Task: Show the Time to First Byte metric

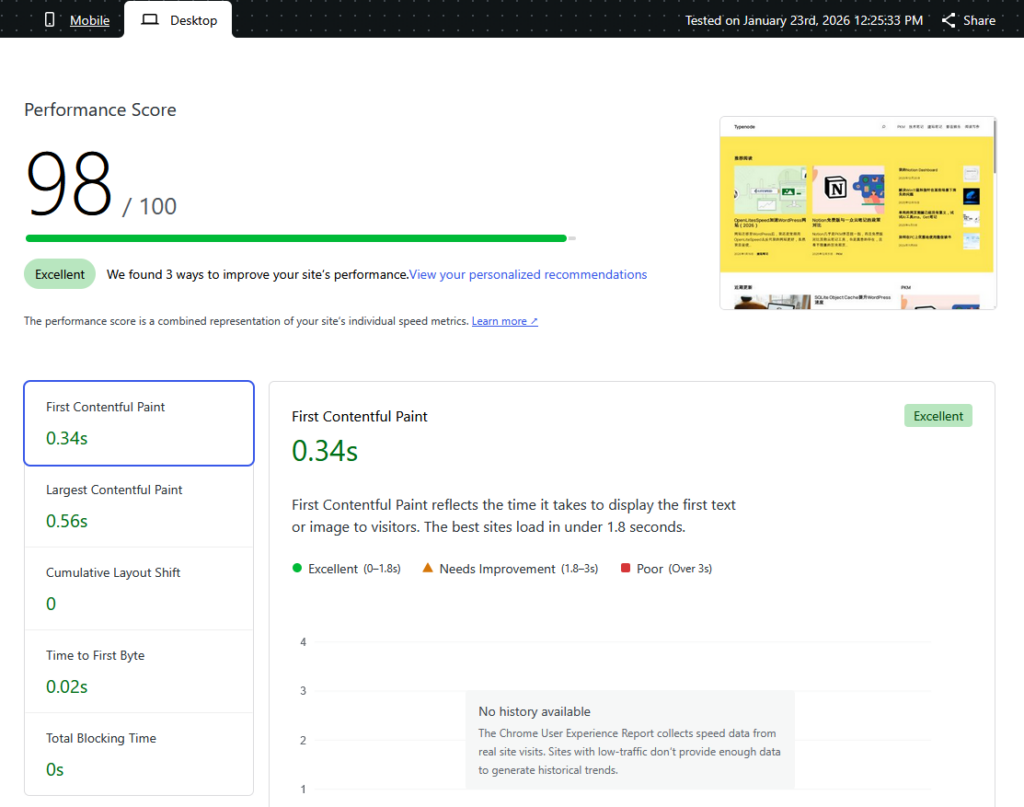Action: click(x=139, y=671)
